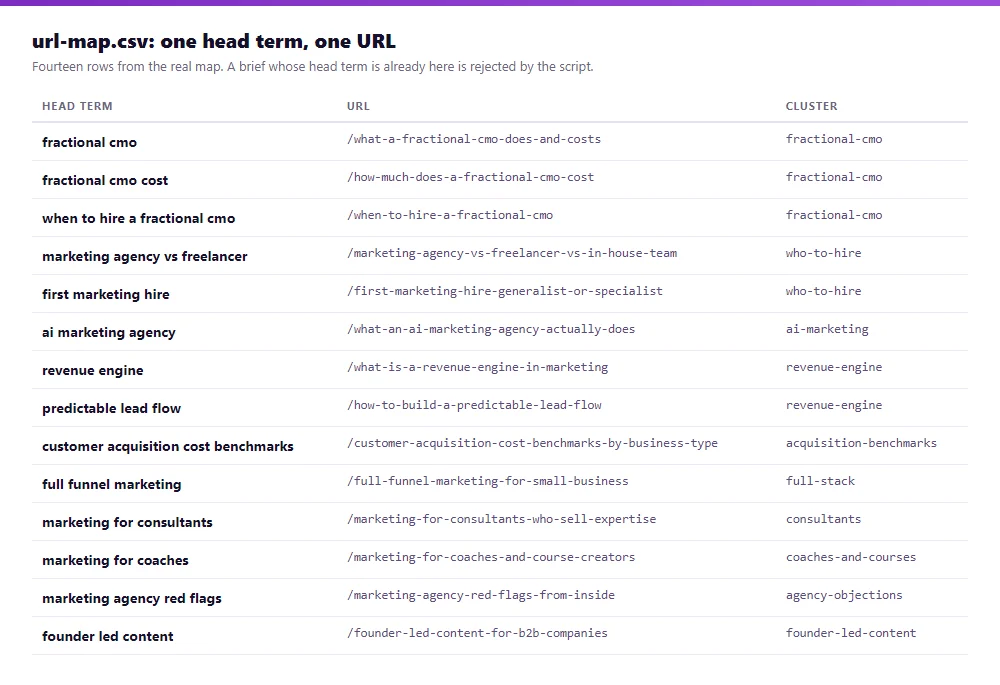Select cluster 'who-to-hire' in 'first marketing hire' row
The height and width of the screenshot is (685, 1000).
(823, 291)
